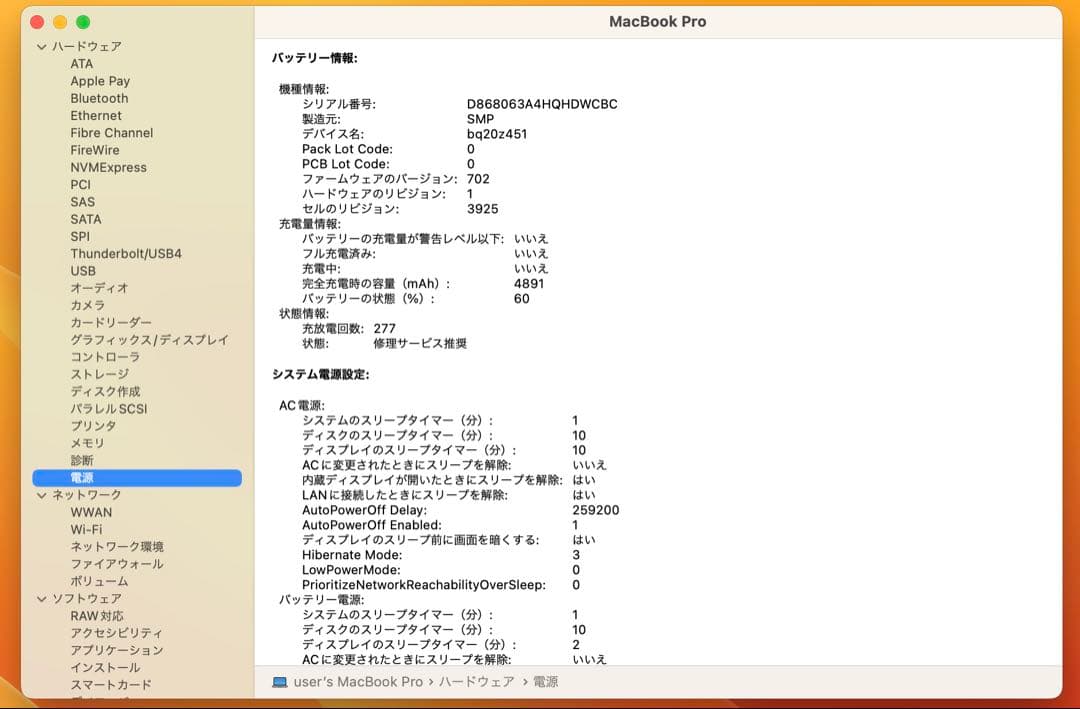Select the NVMExpress sidebar entry
The width and height of the screenshot is (1080, 709).
(109, 167)
